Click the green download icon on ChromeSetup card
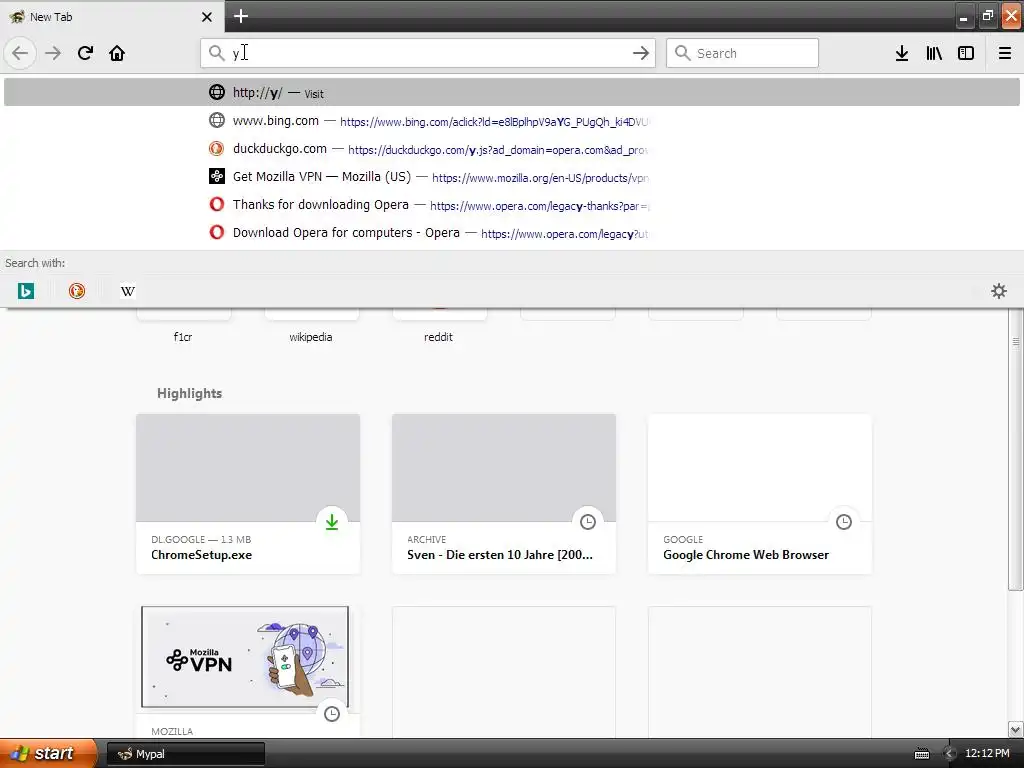Screen dimensions: 1024x768 (332, 522)
